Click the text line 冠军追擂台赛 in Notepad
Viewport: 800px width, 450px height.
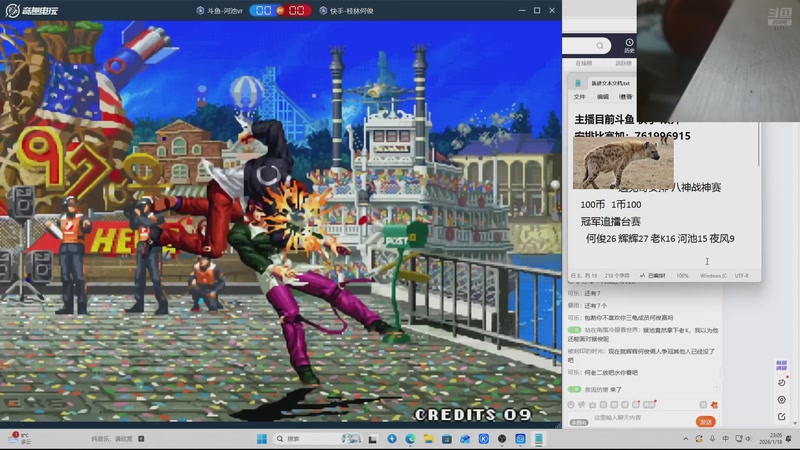(x=610, y=221)
